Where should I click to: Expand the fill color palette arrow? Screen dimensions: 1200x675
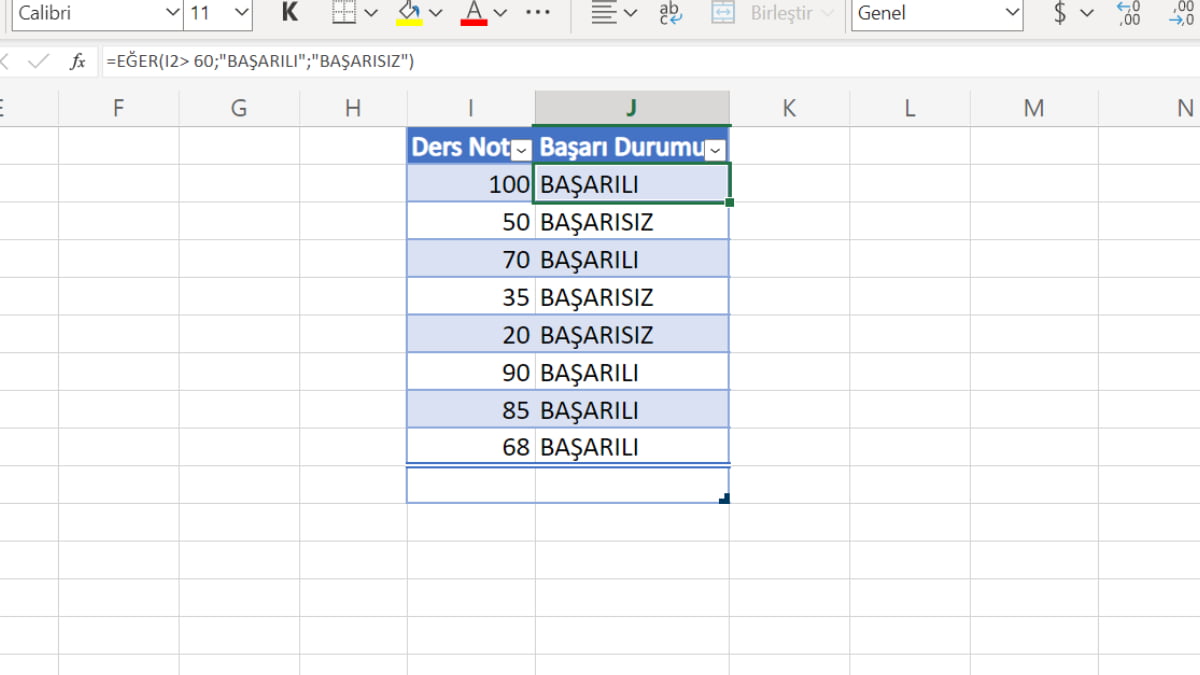tap(436, 13)
